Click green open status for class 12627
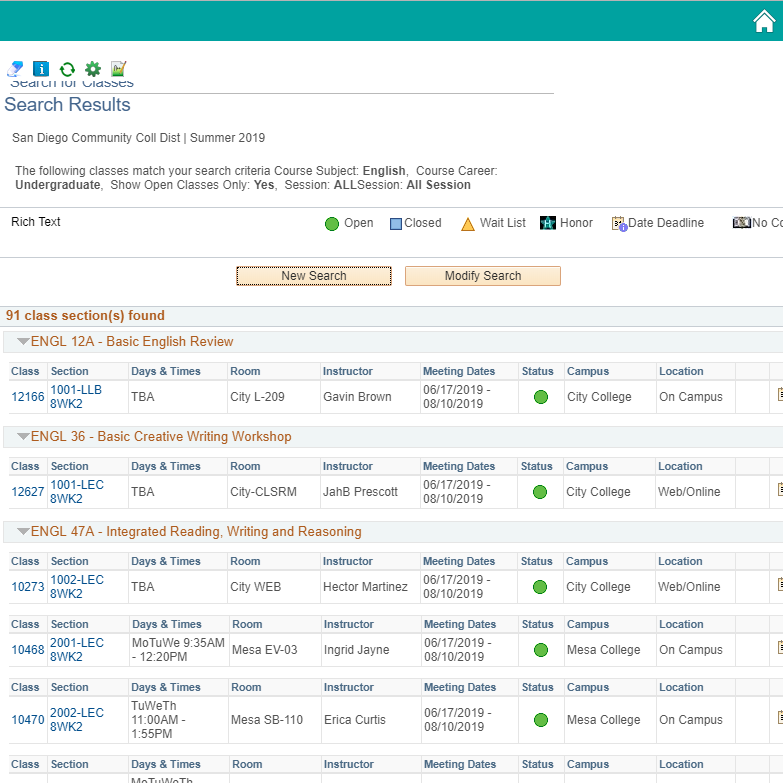The image size is (783, 783). click(540, 492)
